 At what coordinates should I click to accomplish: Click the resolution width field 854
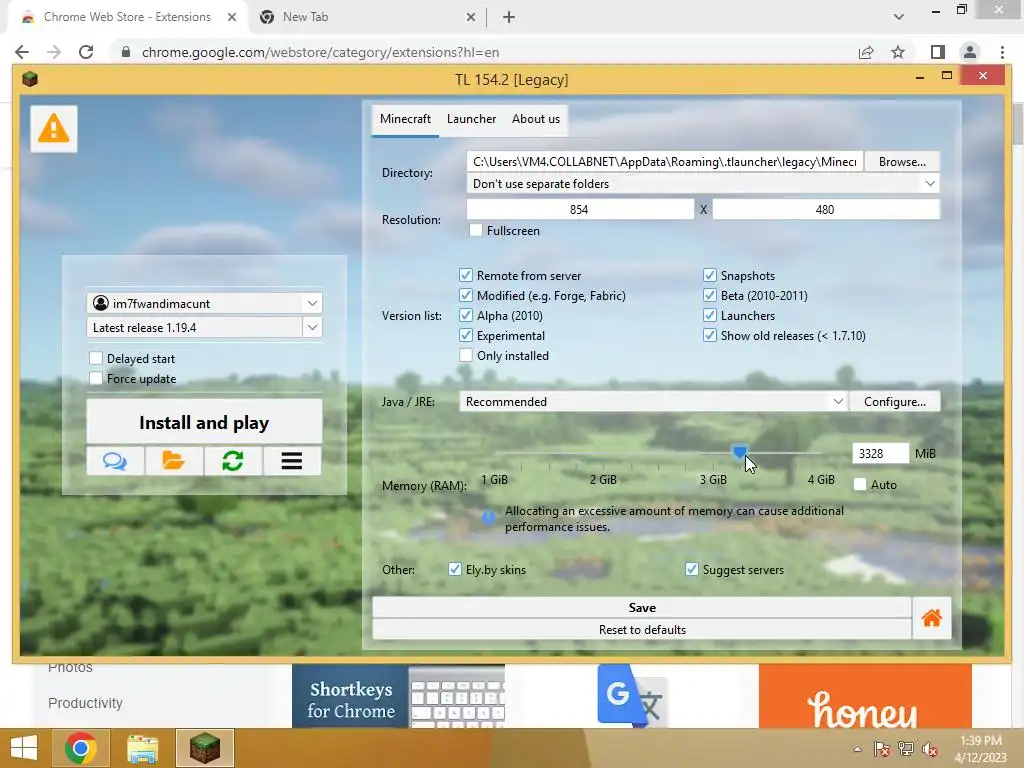[x=580, y=210]
